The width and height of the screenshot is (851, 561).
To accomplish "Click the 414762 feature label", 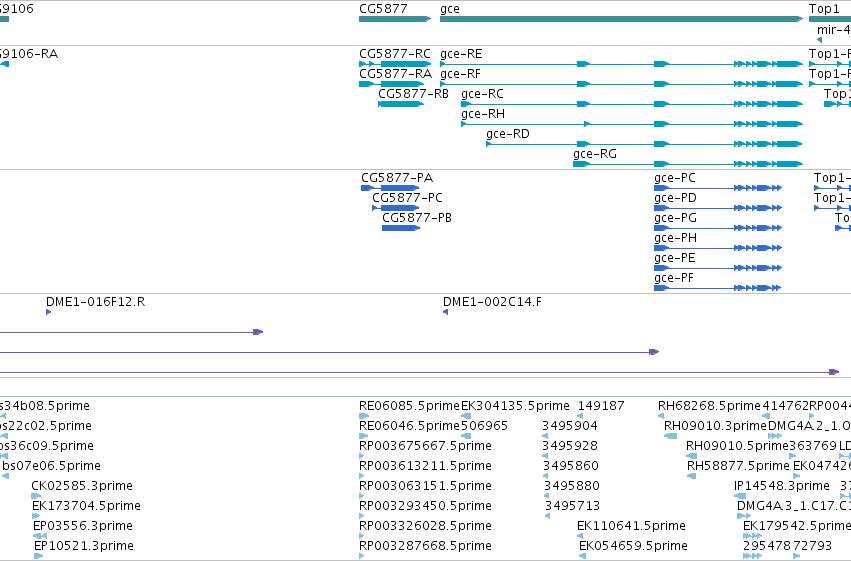I will 785,406.
